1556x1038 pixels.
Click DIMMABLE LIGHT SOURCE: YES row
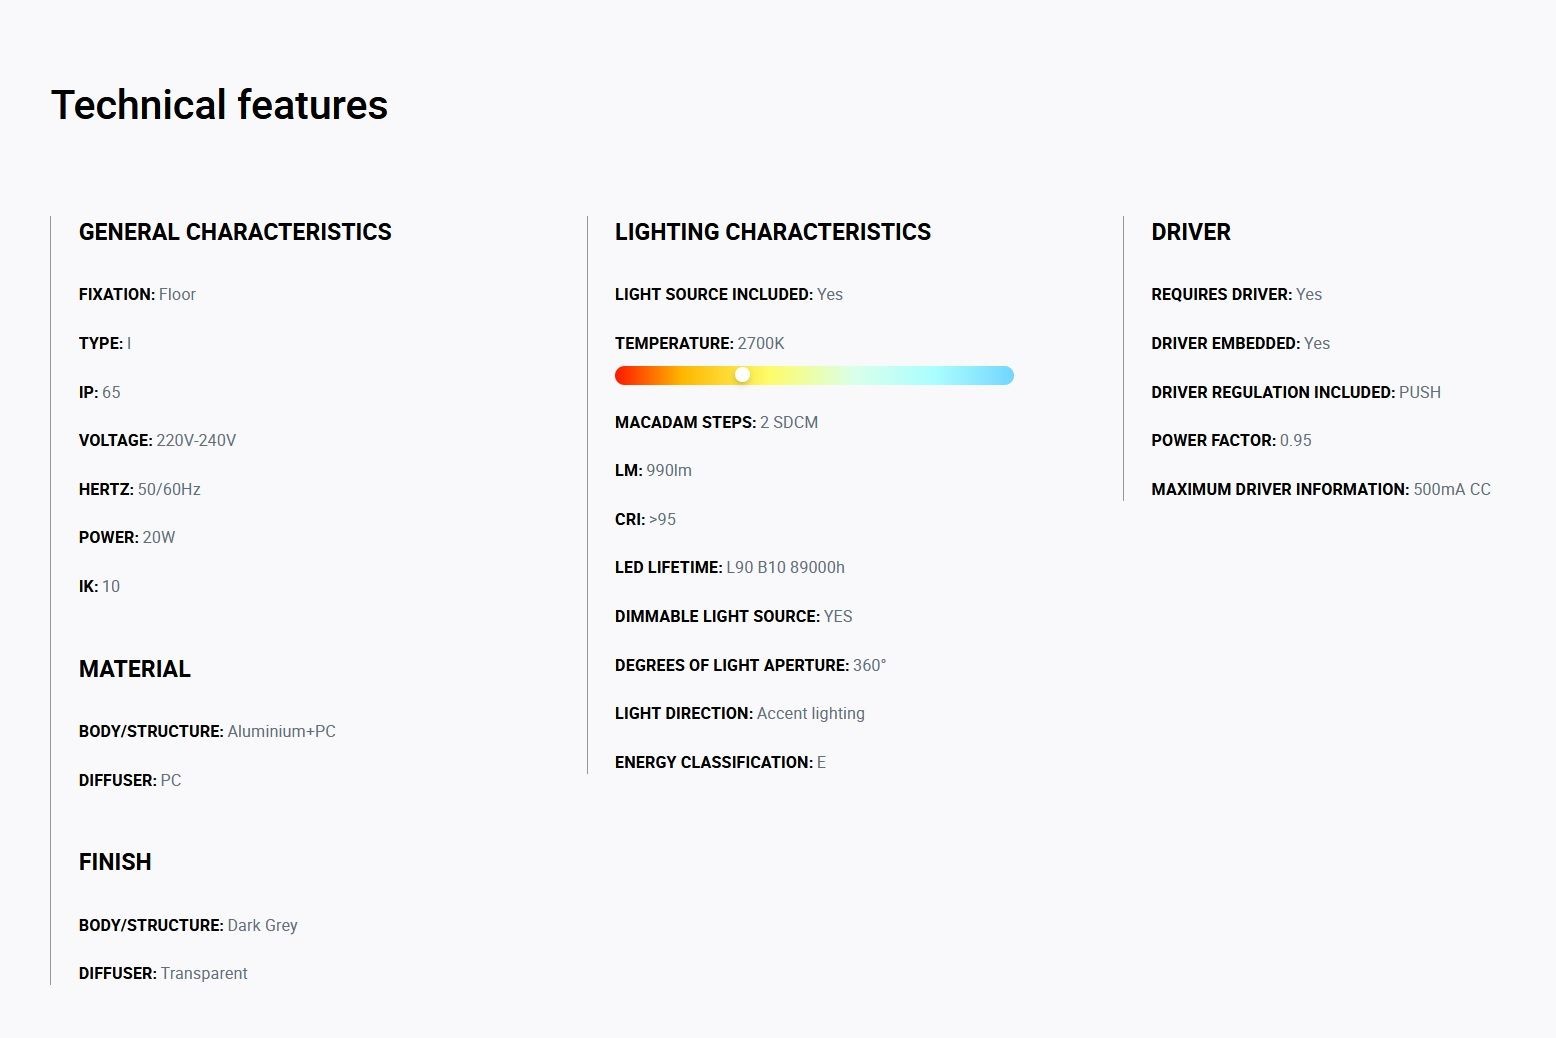click(734, 616)
